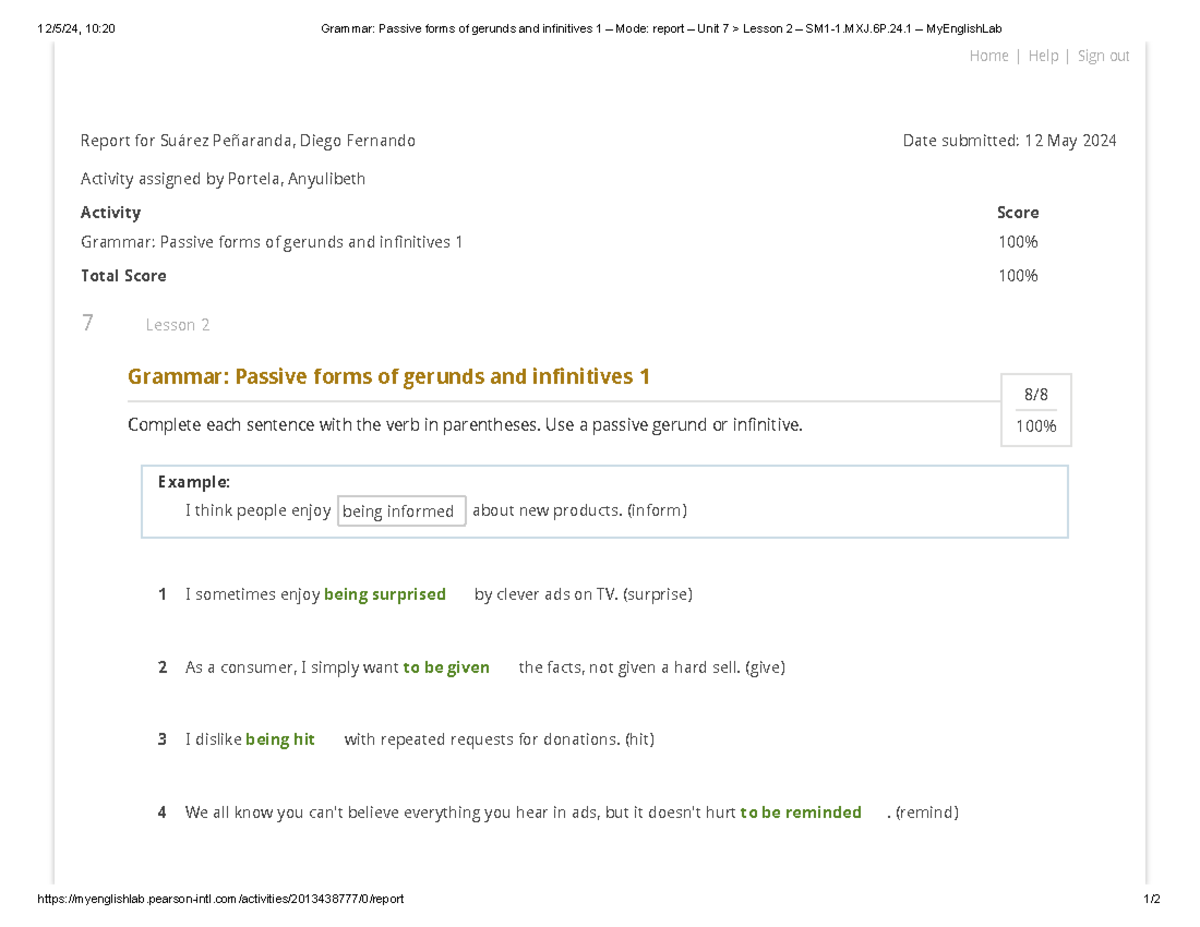1200x927 pixels.
Task: Sign out of MyEnglishLab
Action: (x=1104, y=56)
